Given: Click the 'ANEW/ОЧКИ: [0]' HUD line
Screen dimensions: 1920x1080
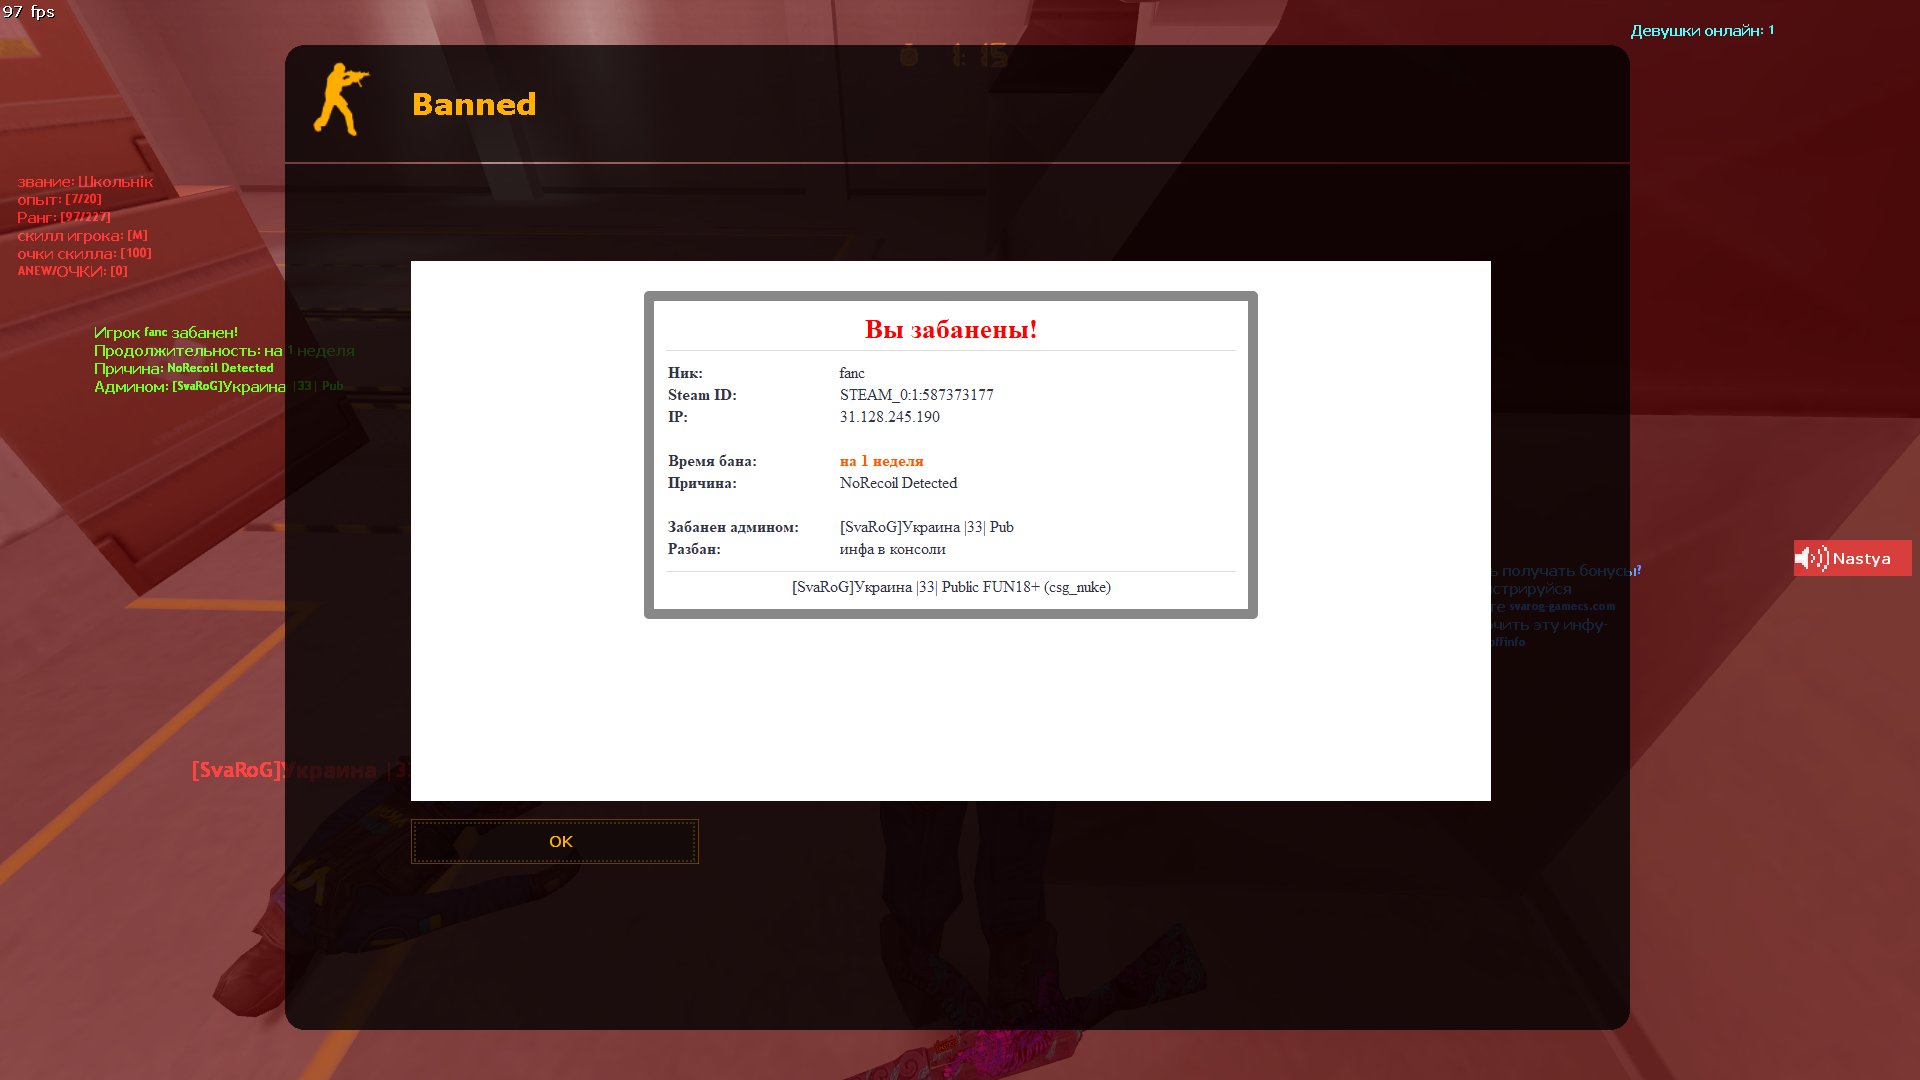Looking at the screenshot, I should (x=72, y=272).
